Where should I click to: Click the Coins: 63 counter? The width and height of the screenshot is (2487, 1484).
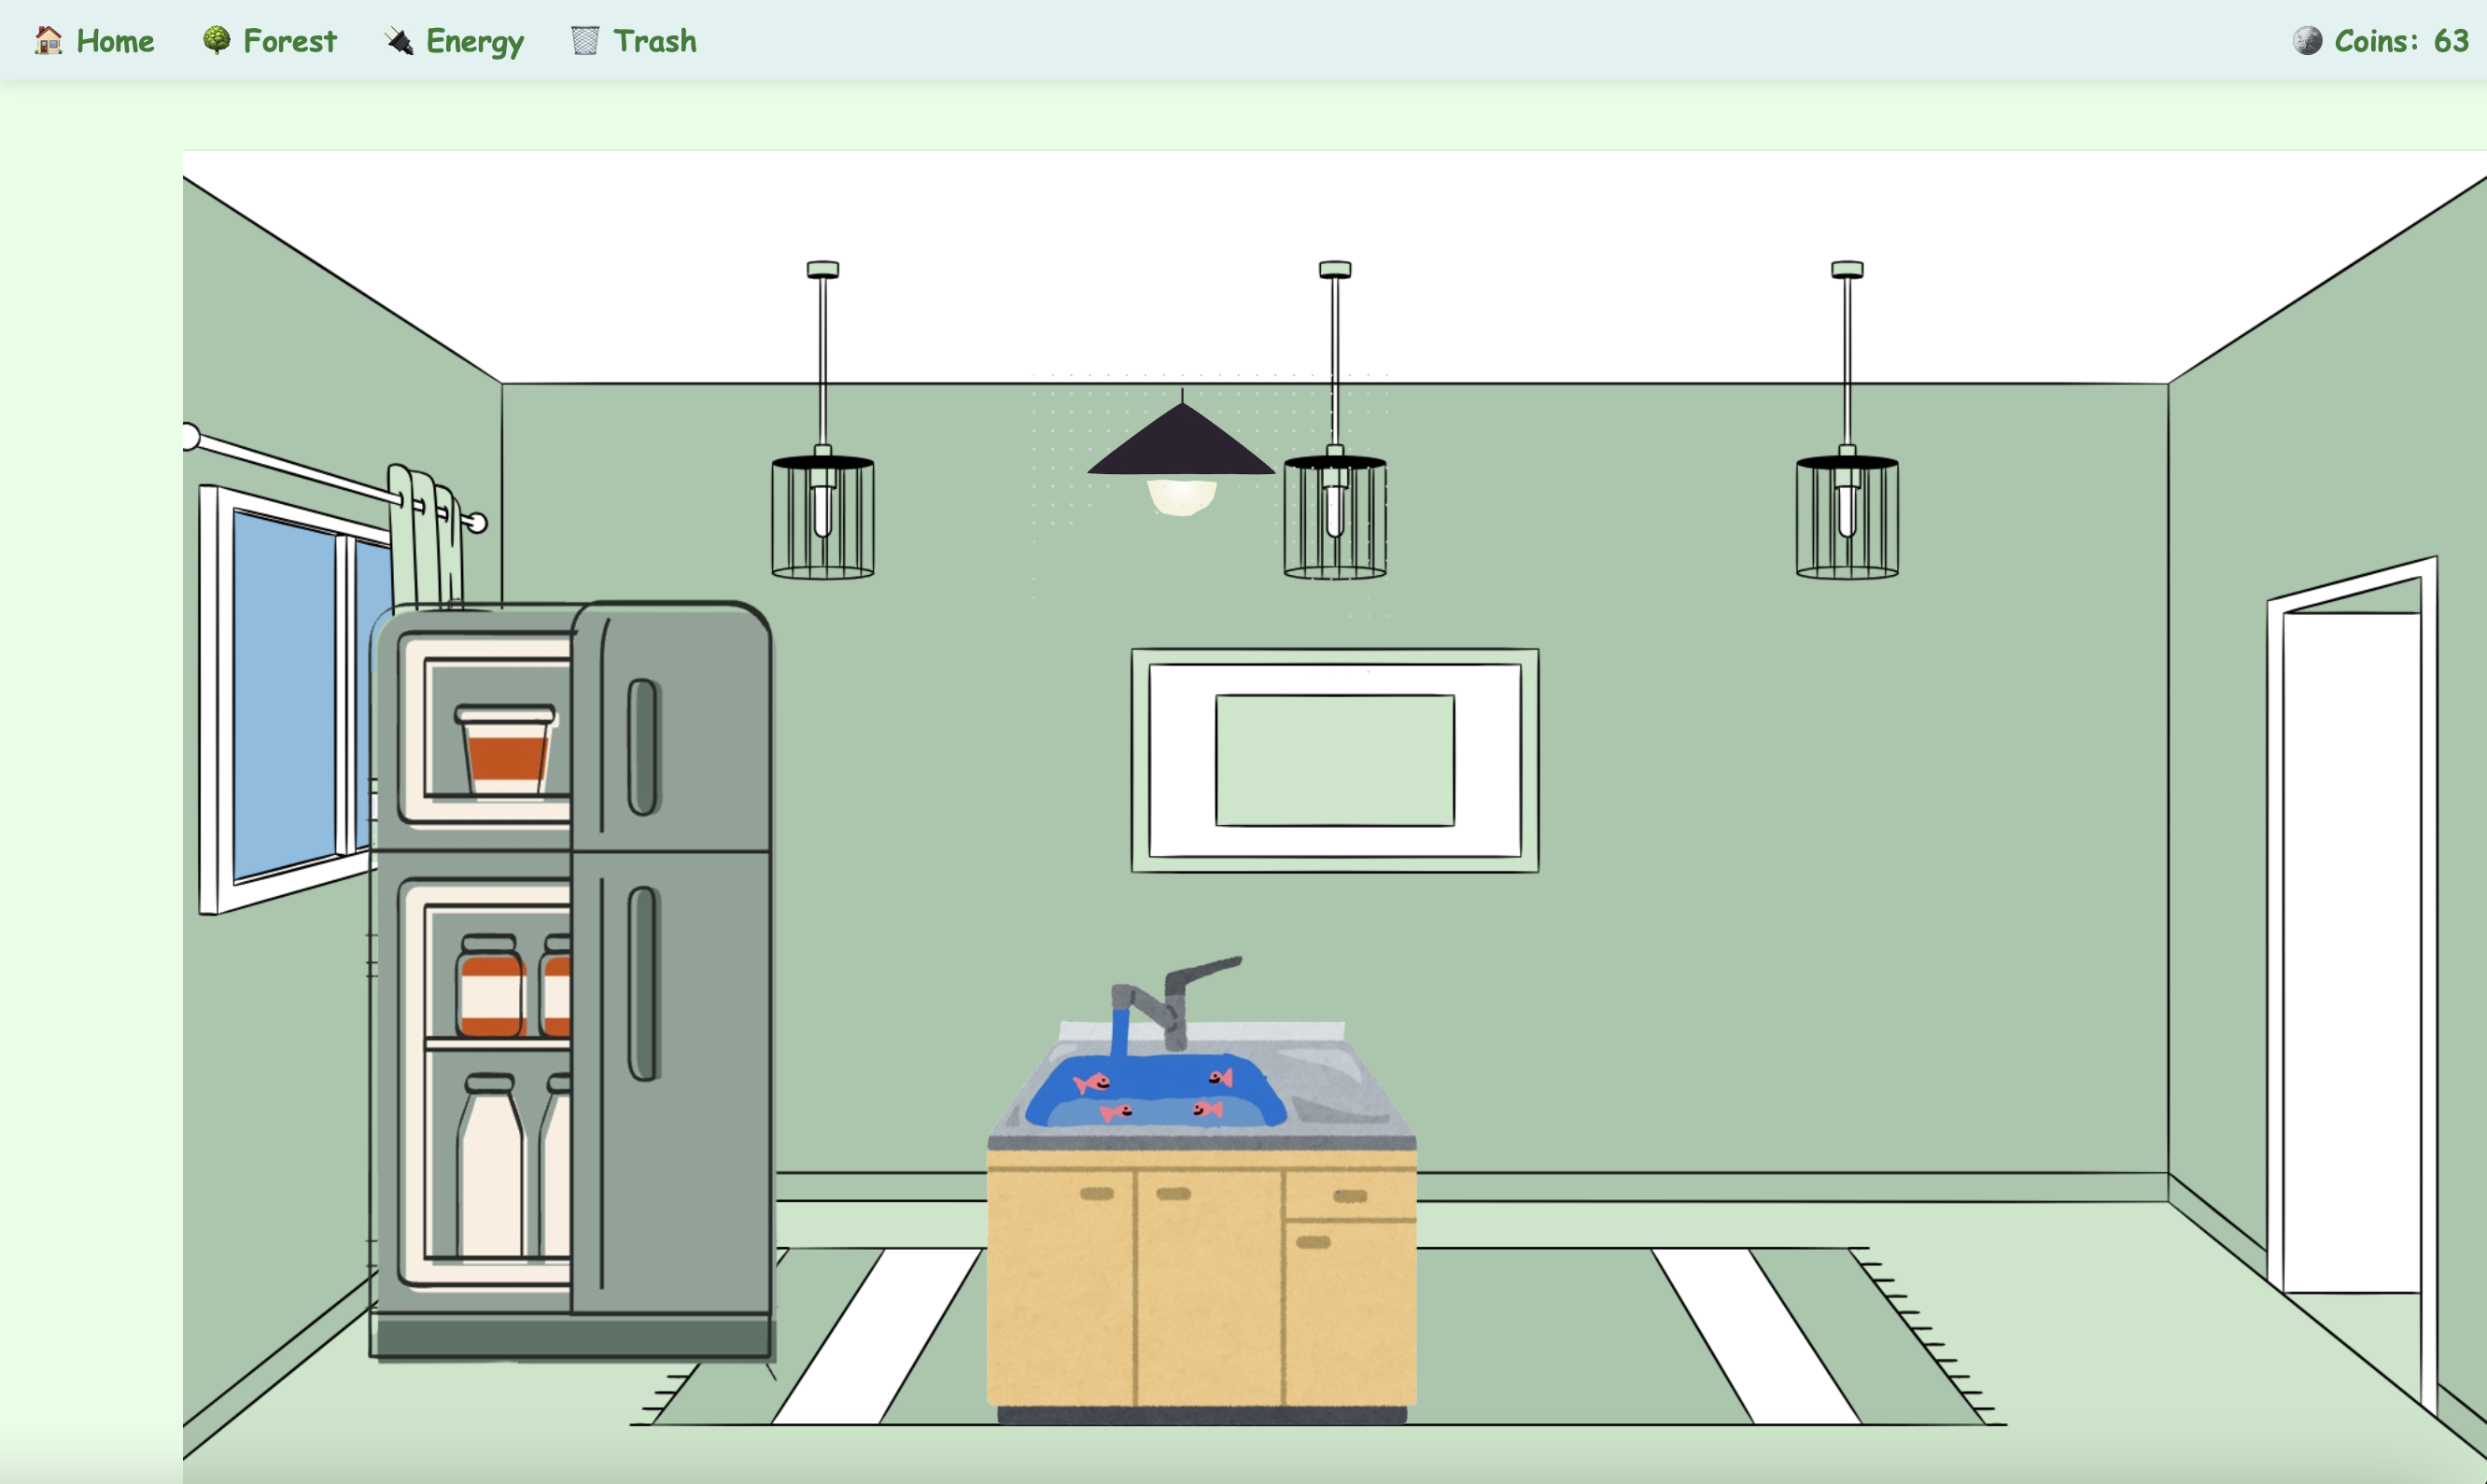(x=2400, y=40)
